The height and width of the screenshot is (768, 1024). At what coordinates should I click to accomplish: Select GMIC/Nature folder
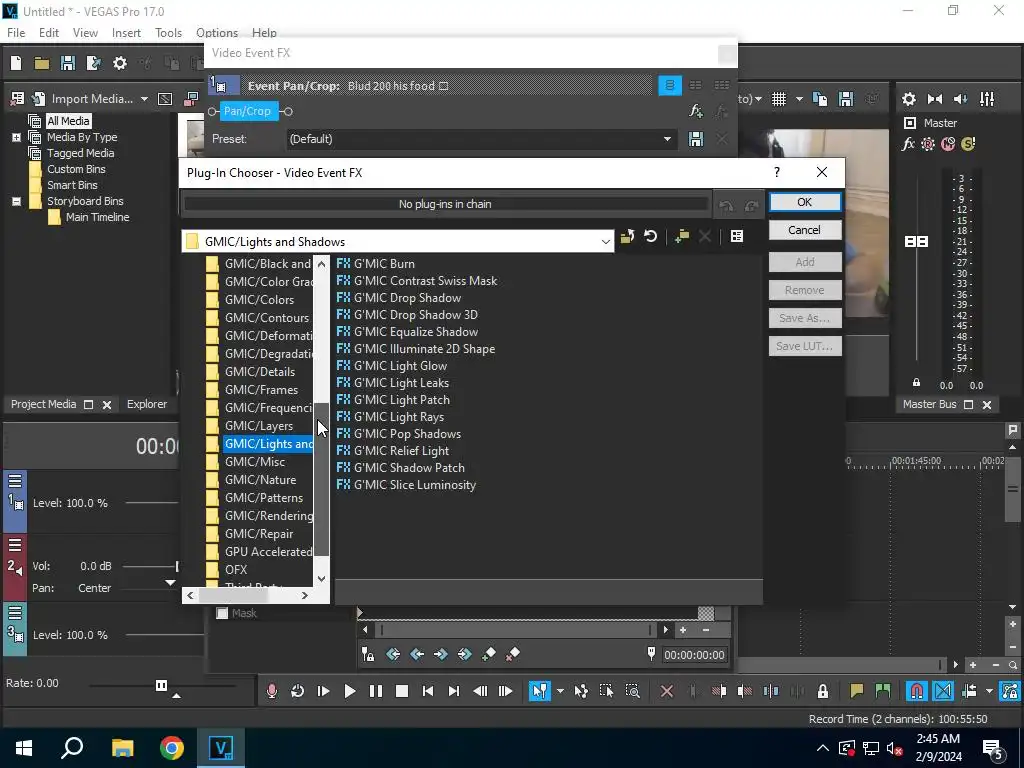pyautogui.click(x=261, y=480)
